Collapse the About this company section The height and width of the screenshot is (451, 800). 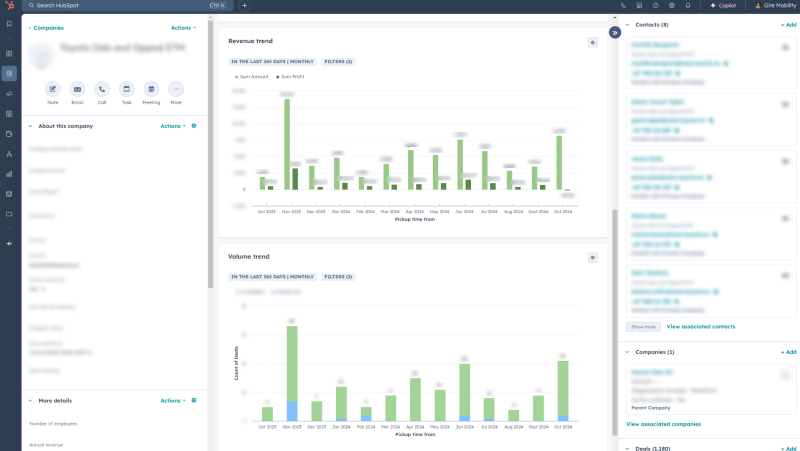30,126
